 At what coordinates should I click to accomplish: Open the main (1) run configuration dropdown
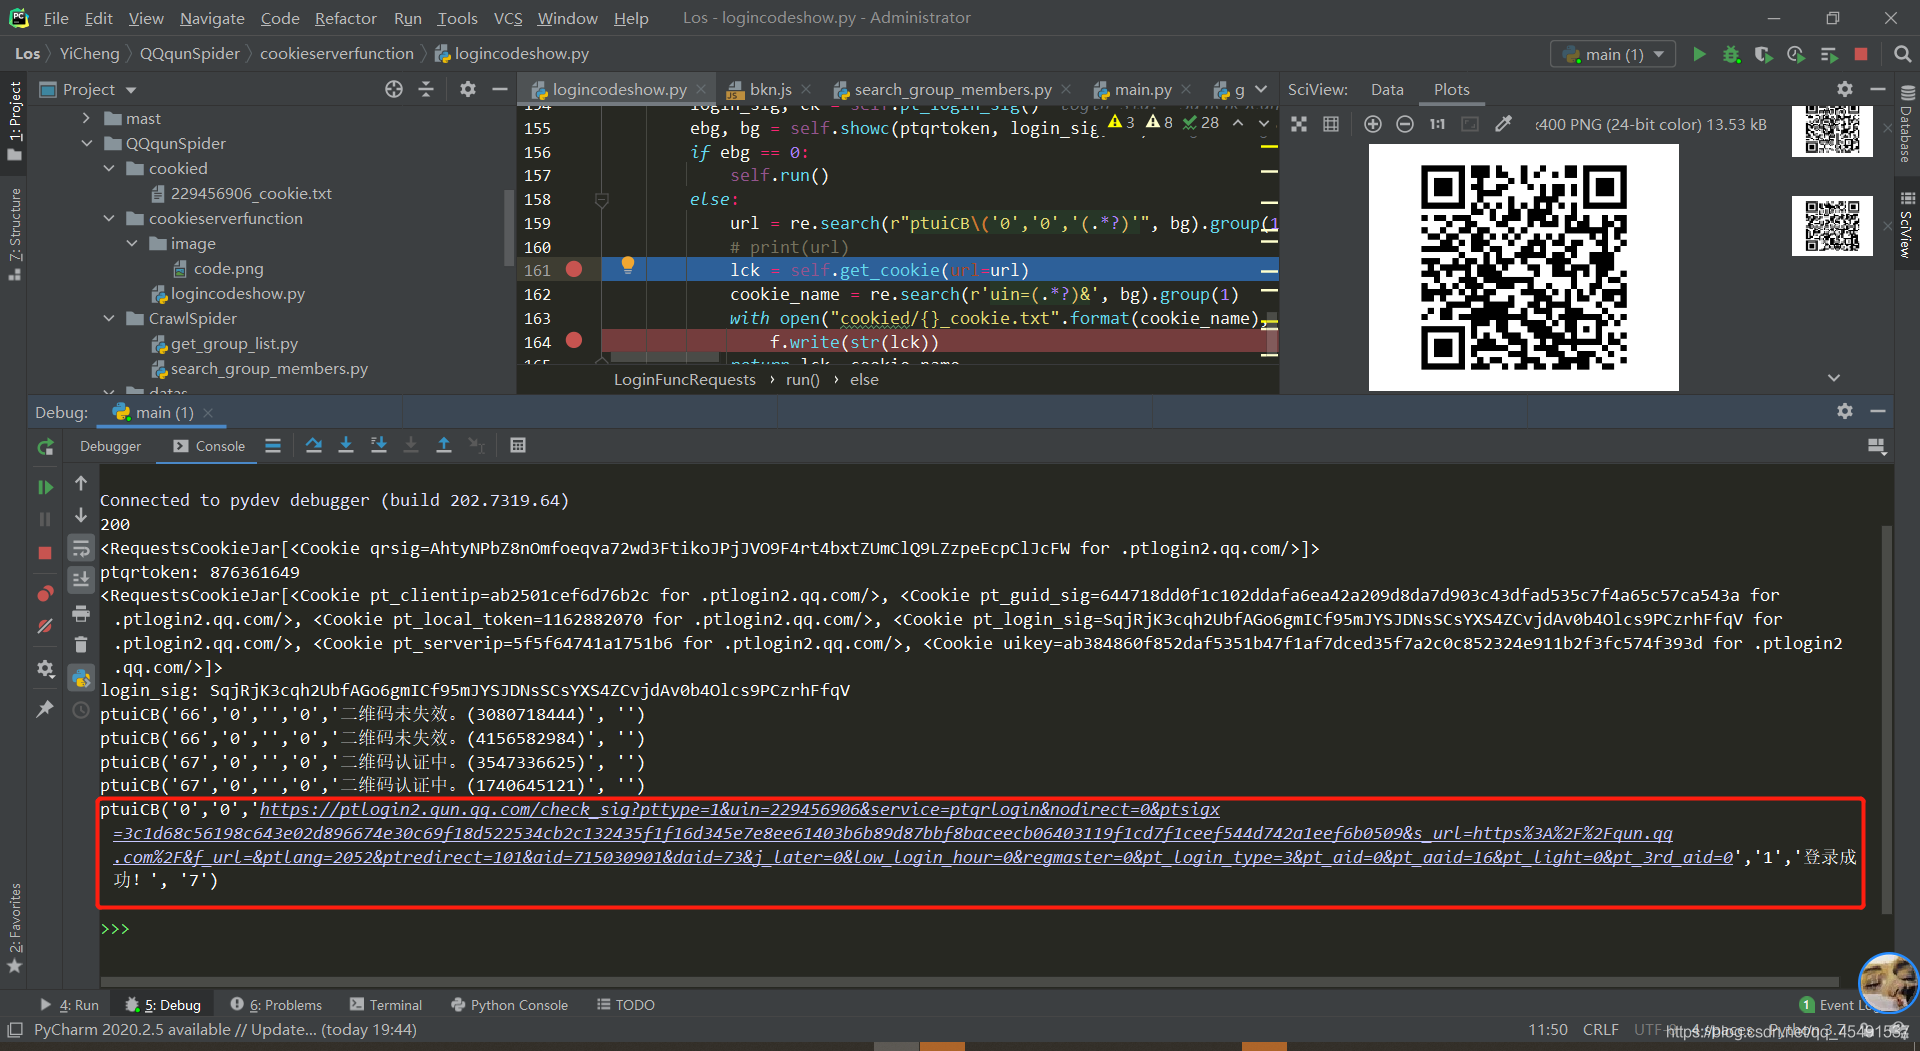(1614, 54)
